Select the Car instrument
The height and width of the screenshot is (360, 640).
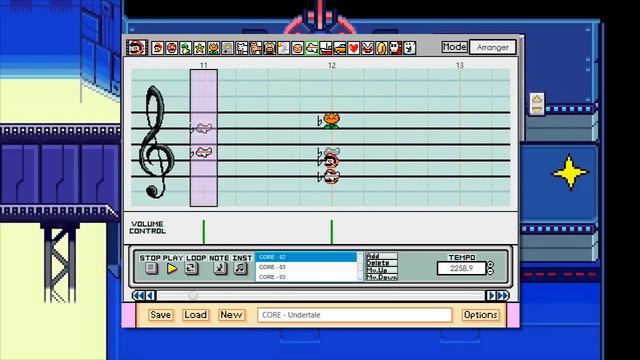(340, 48)
